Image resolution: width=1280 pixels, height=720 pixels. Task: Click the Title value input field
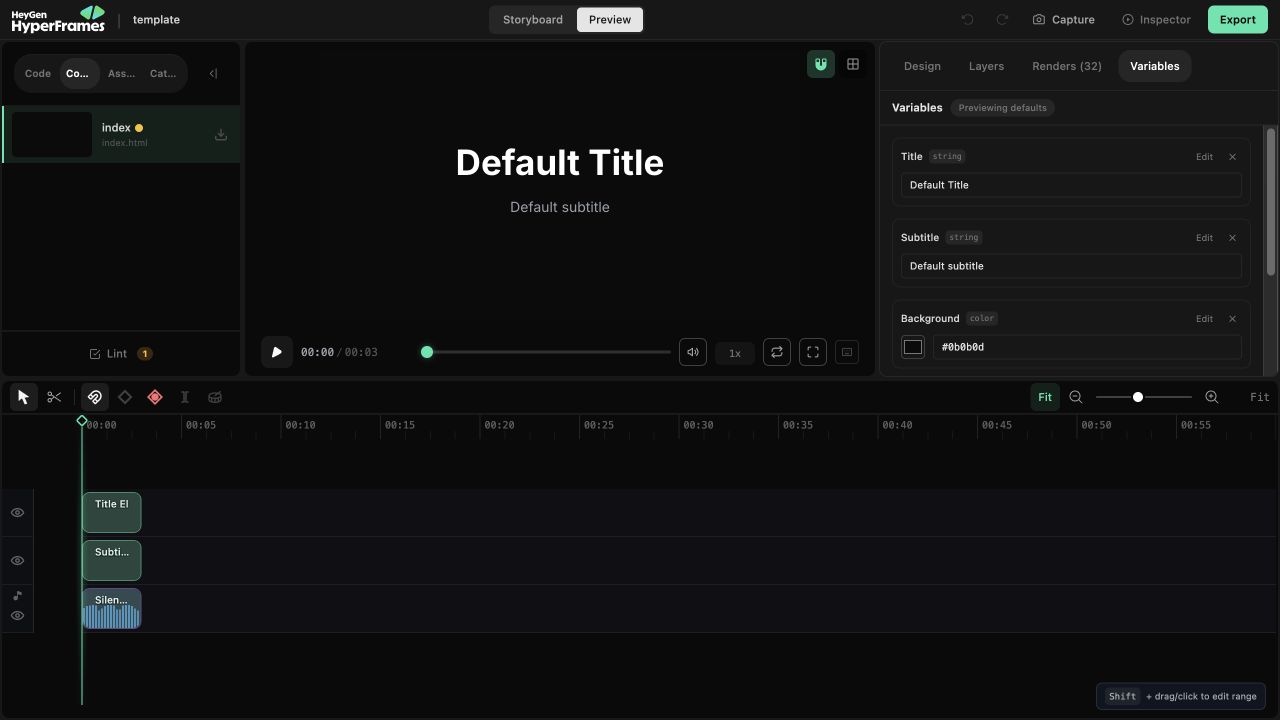pyautogui.click(x=1071, y=185)
